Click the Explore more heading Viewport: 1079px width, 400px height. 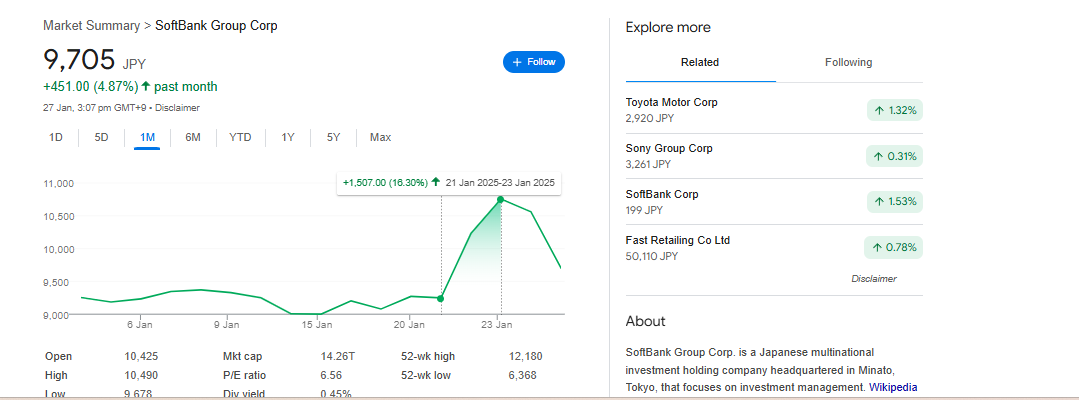click(x=668, y=28)
